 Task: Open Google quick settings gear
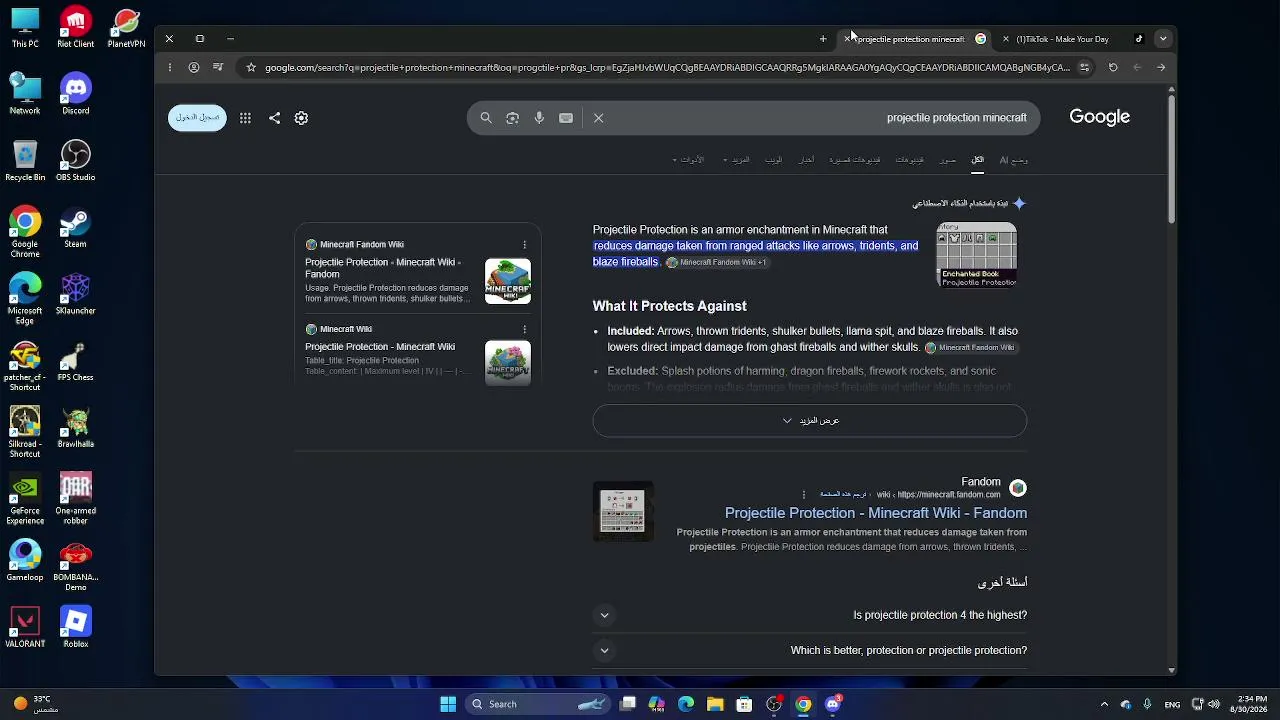point(301,118)
